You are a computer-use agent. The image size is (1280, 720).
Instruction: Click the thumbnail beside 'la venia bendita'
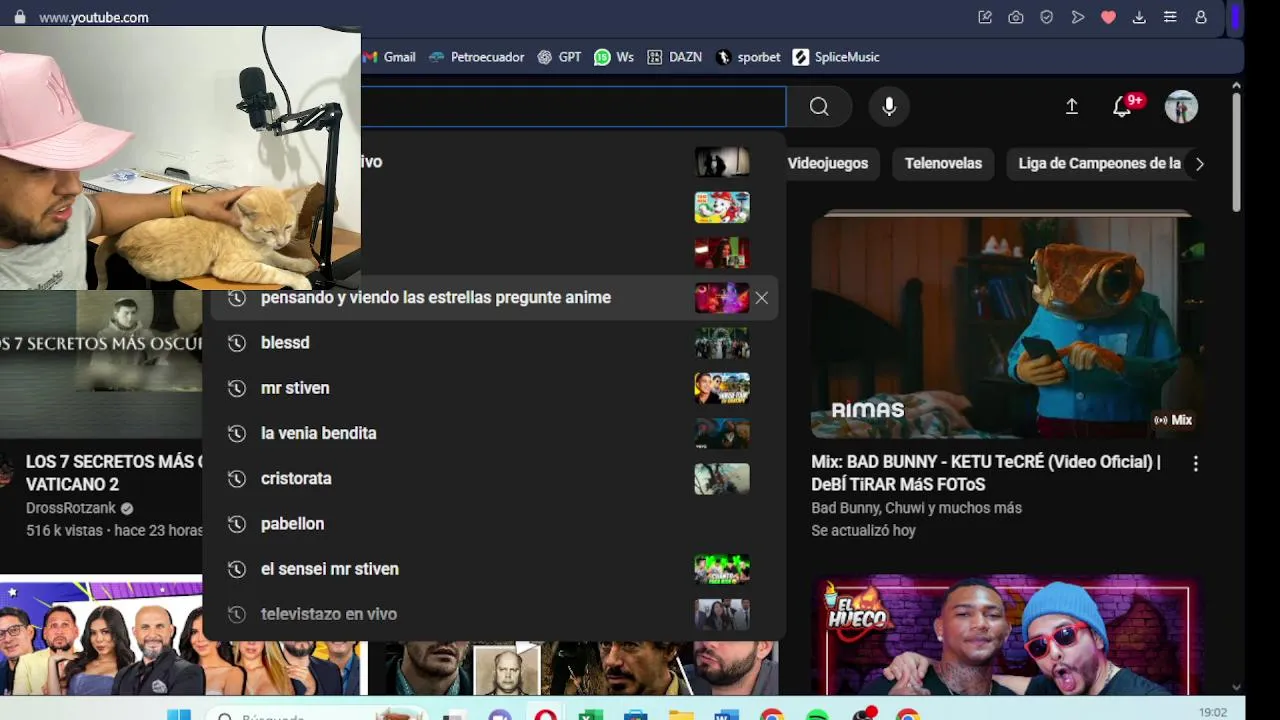coord(722,433)
